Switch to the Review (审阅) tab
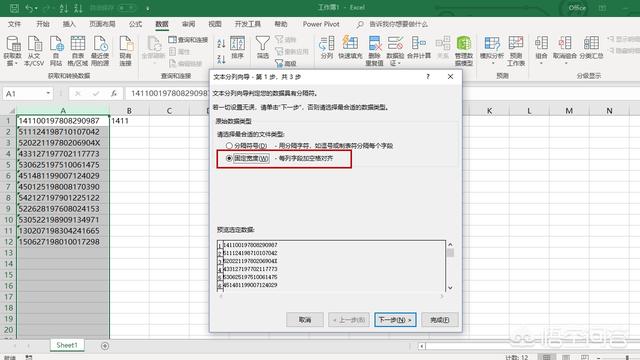640x360 pixels. 189,24
